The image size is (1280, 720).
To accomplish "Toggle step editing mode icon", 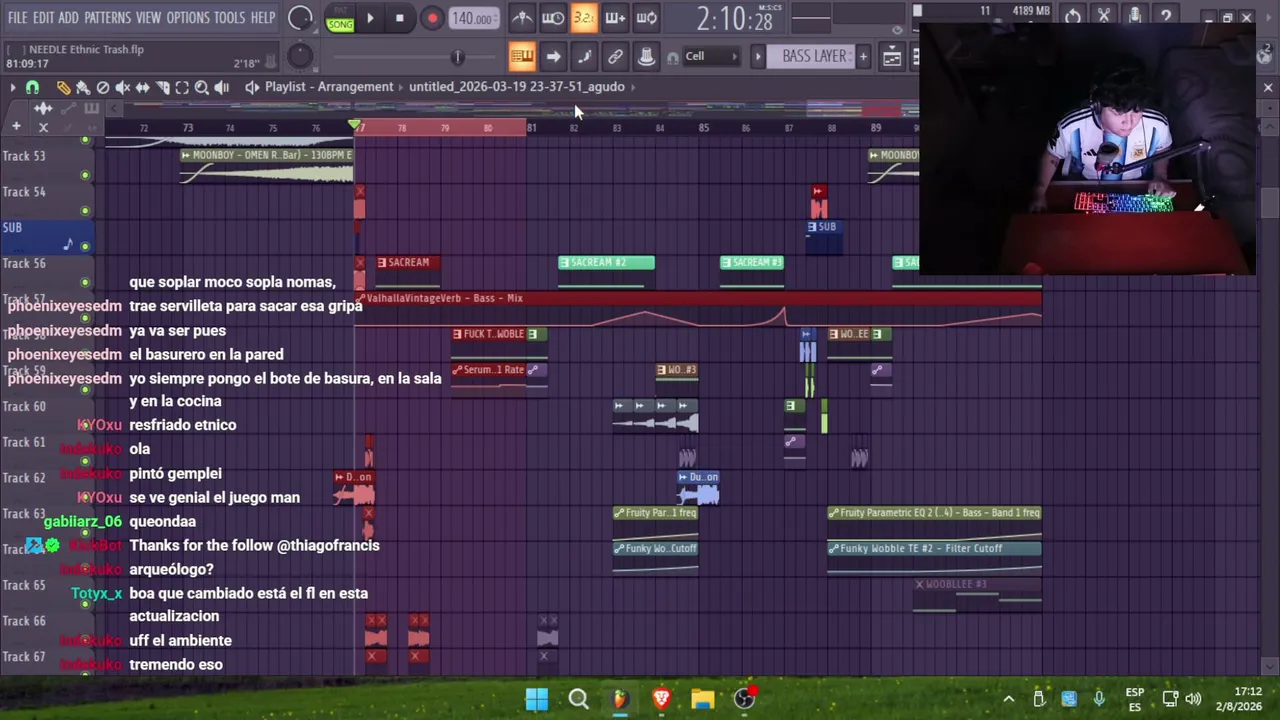I will click(584, 56).
